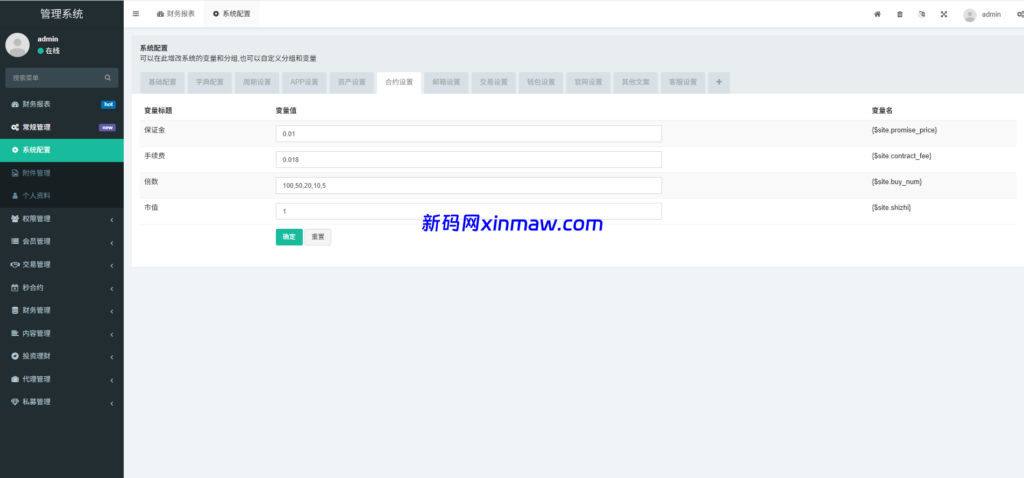Viewport: 1024px width, 478px height.
Task: Open the gears settings icon at far right
Action: (x=1020, y=14)
